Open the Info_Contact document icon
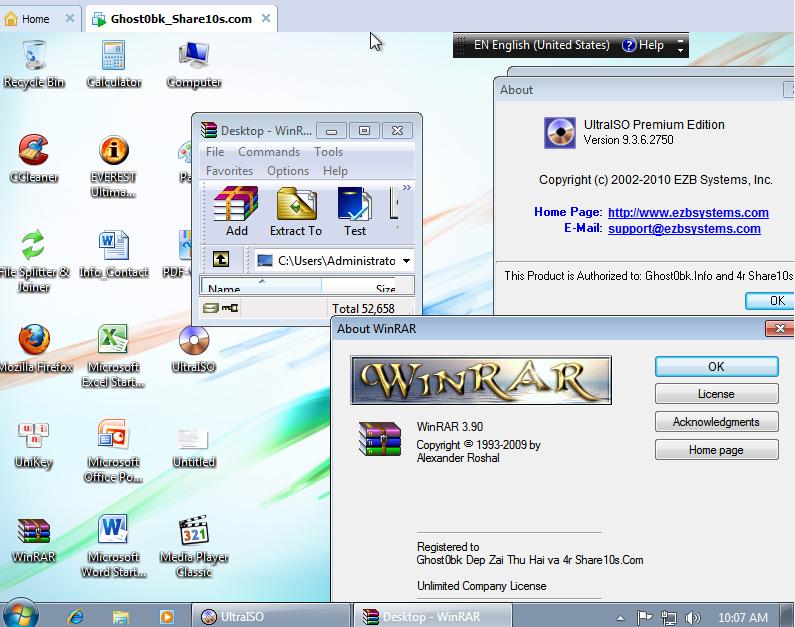 114,253
